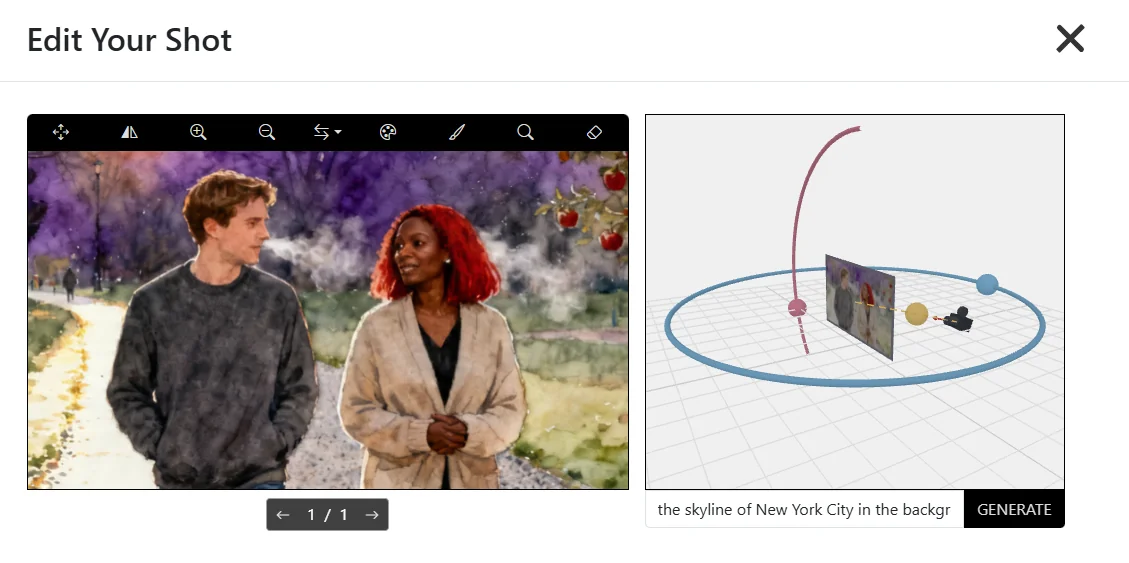Image resolution: width=1129 pixels, height=563 pixels.
Task: Go to the previous image arrow
Action: 282,515
